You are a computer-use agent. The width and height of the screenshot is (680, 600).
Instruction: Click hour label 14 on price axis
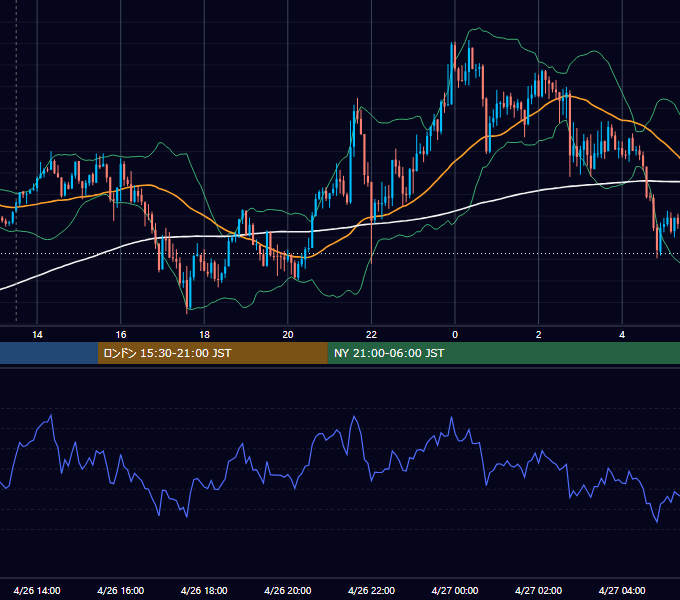coord(37,335)
